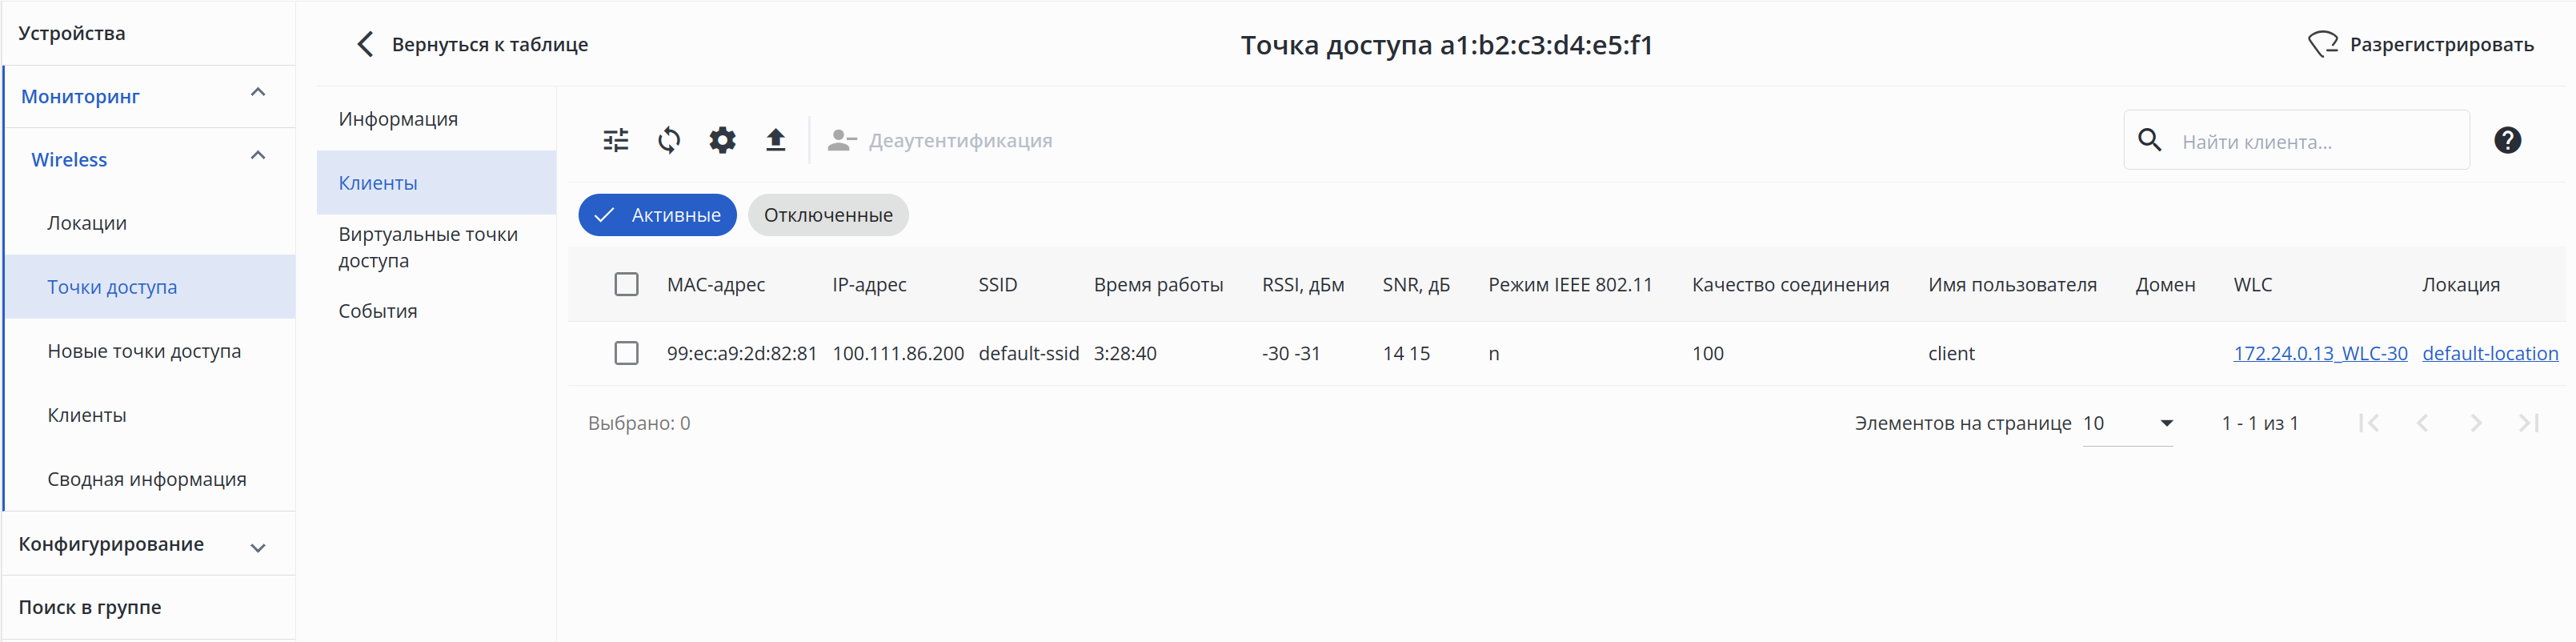Switch to the Информация tab
The height and width of the screenshot is (642, 2576).
click(x=398, y=120)
